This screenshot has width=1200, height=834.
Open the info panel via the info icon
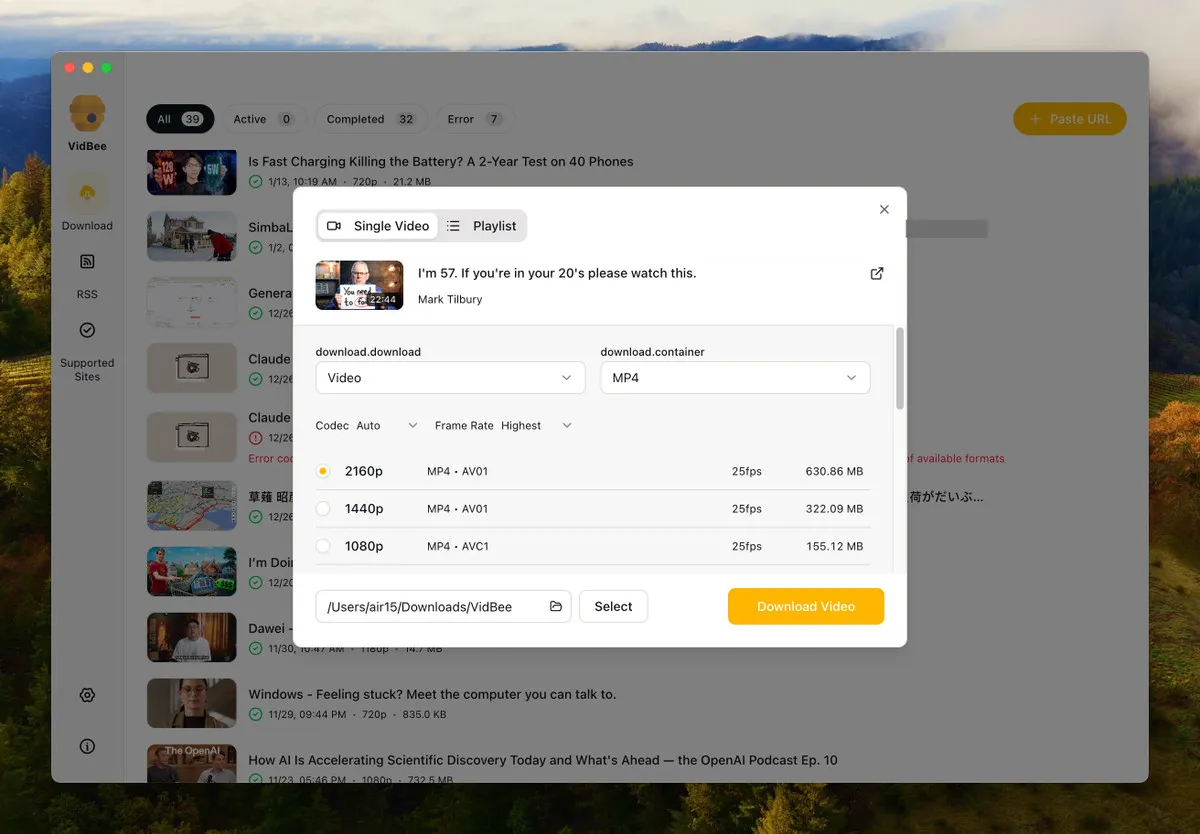tap(87, 746)
